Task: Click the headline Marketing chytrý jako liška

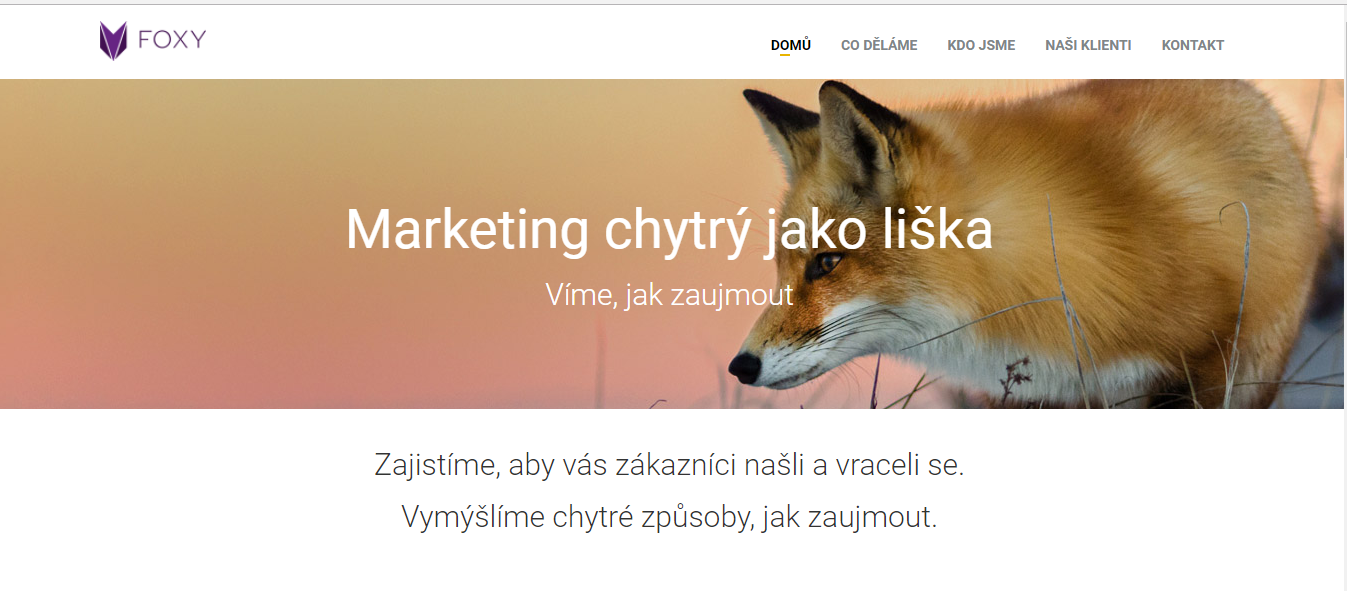Action: pos(669,230)
